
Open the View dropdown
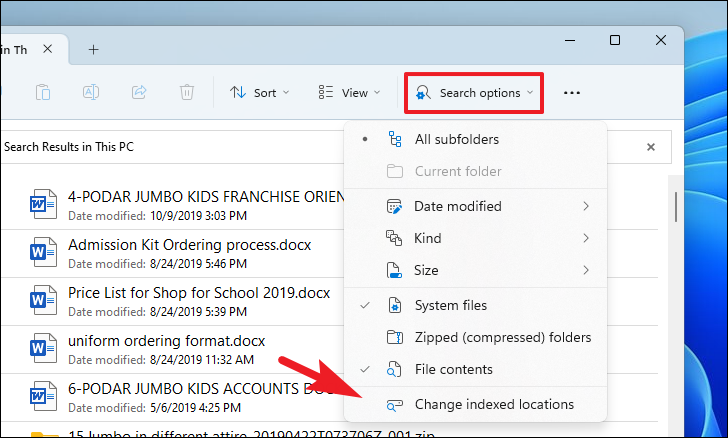click(350, 93)
